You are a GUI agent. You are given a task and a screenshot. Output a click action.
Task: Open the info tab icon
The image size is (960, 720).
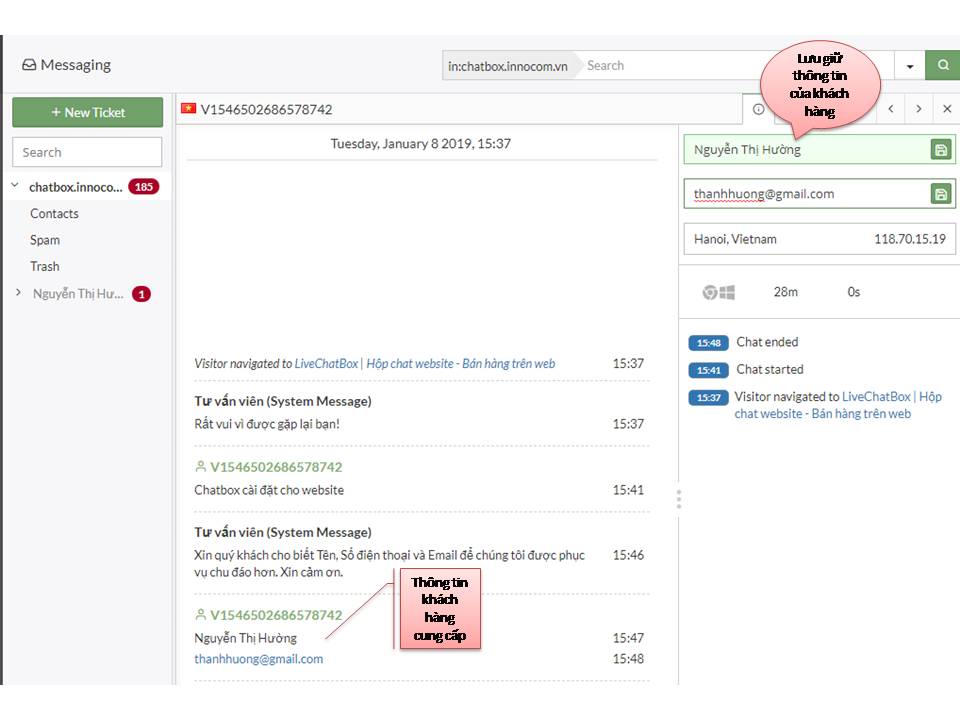759,109
